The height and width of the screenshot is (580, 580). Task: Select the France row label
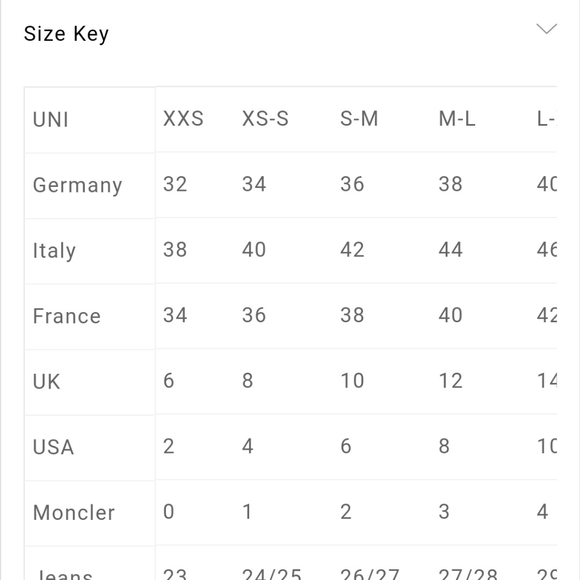click(67, 316)
